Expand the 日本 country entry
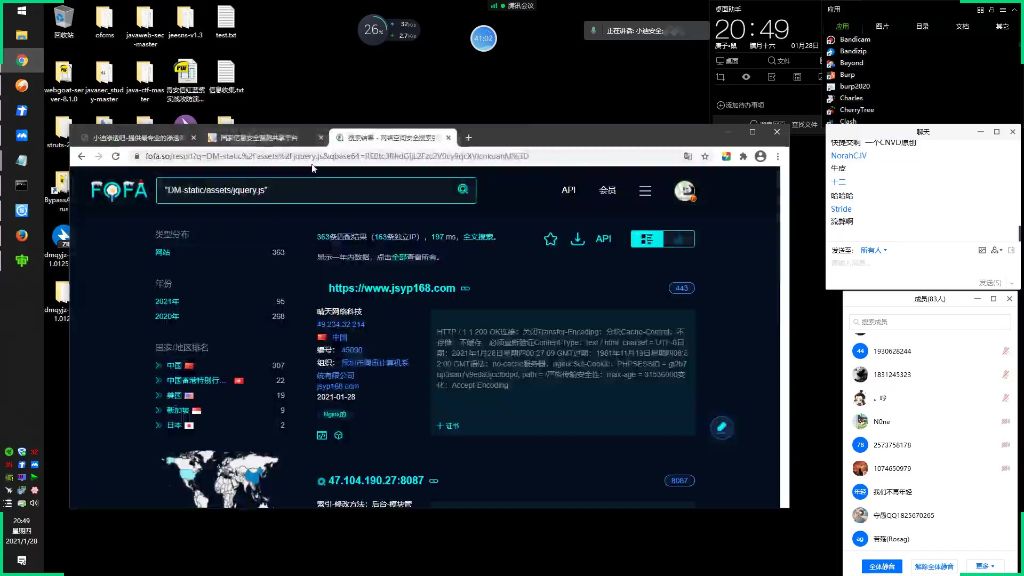The image size is (1024, 576). pyautogui.click(x=159, y=425)
